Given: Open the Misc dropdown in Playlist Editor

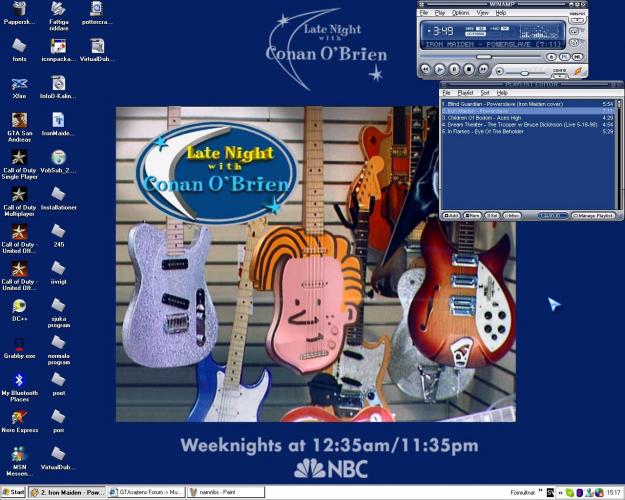Looking at the screenshot, I should tap(512, 215).
